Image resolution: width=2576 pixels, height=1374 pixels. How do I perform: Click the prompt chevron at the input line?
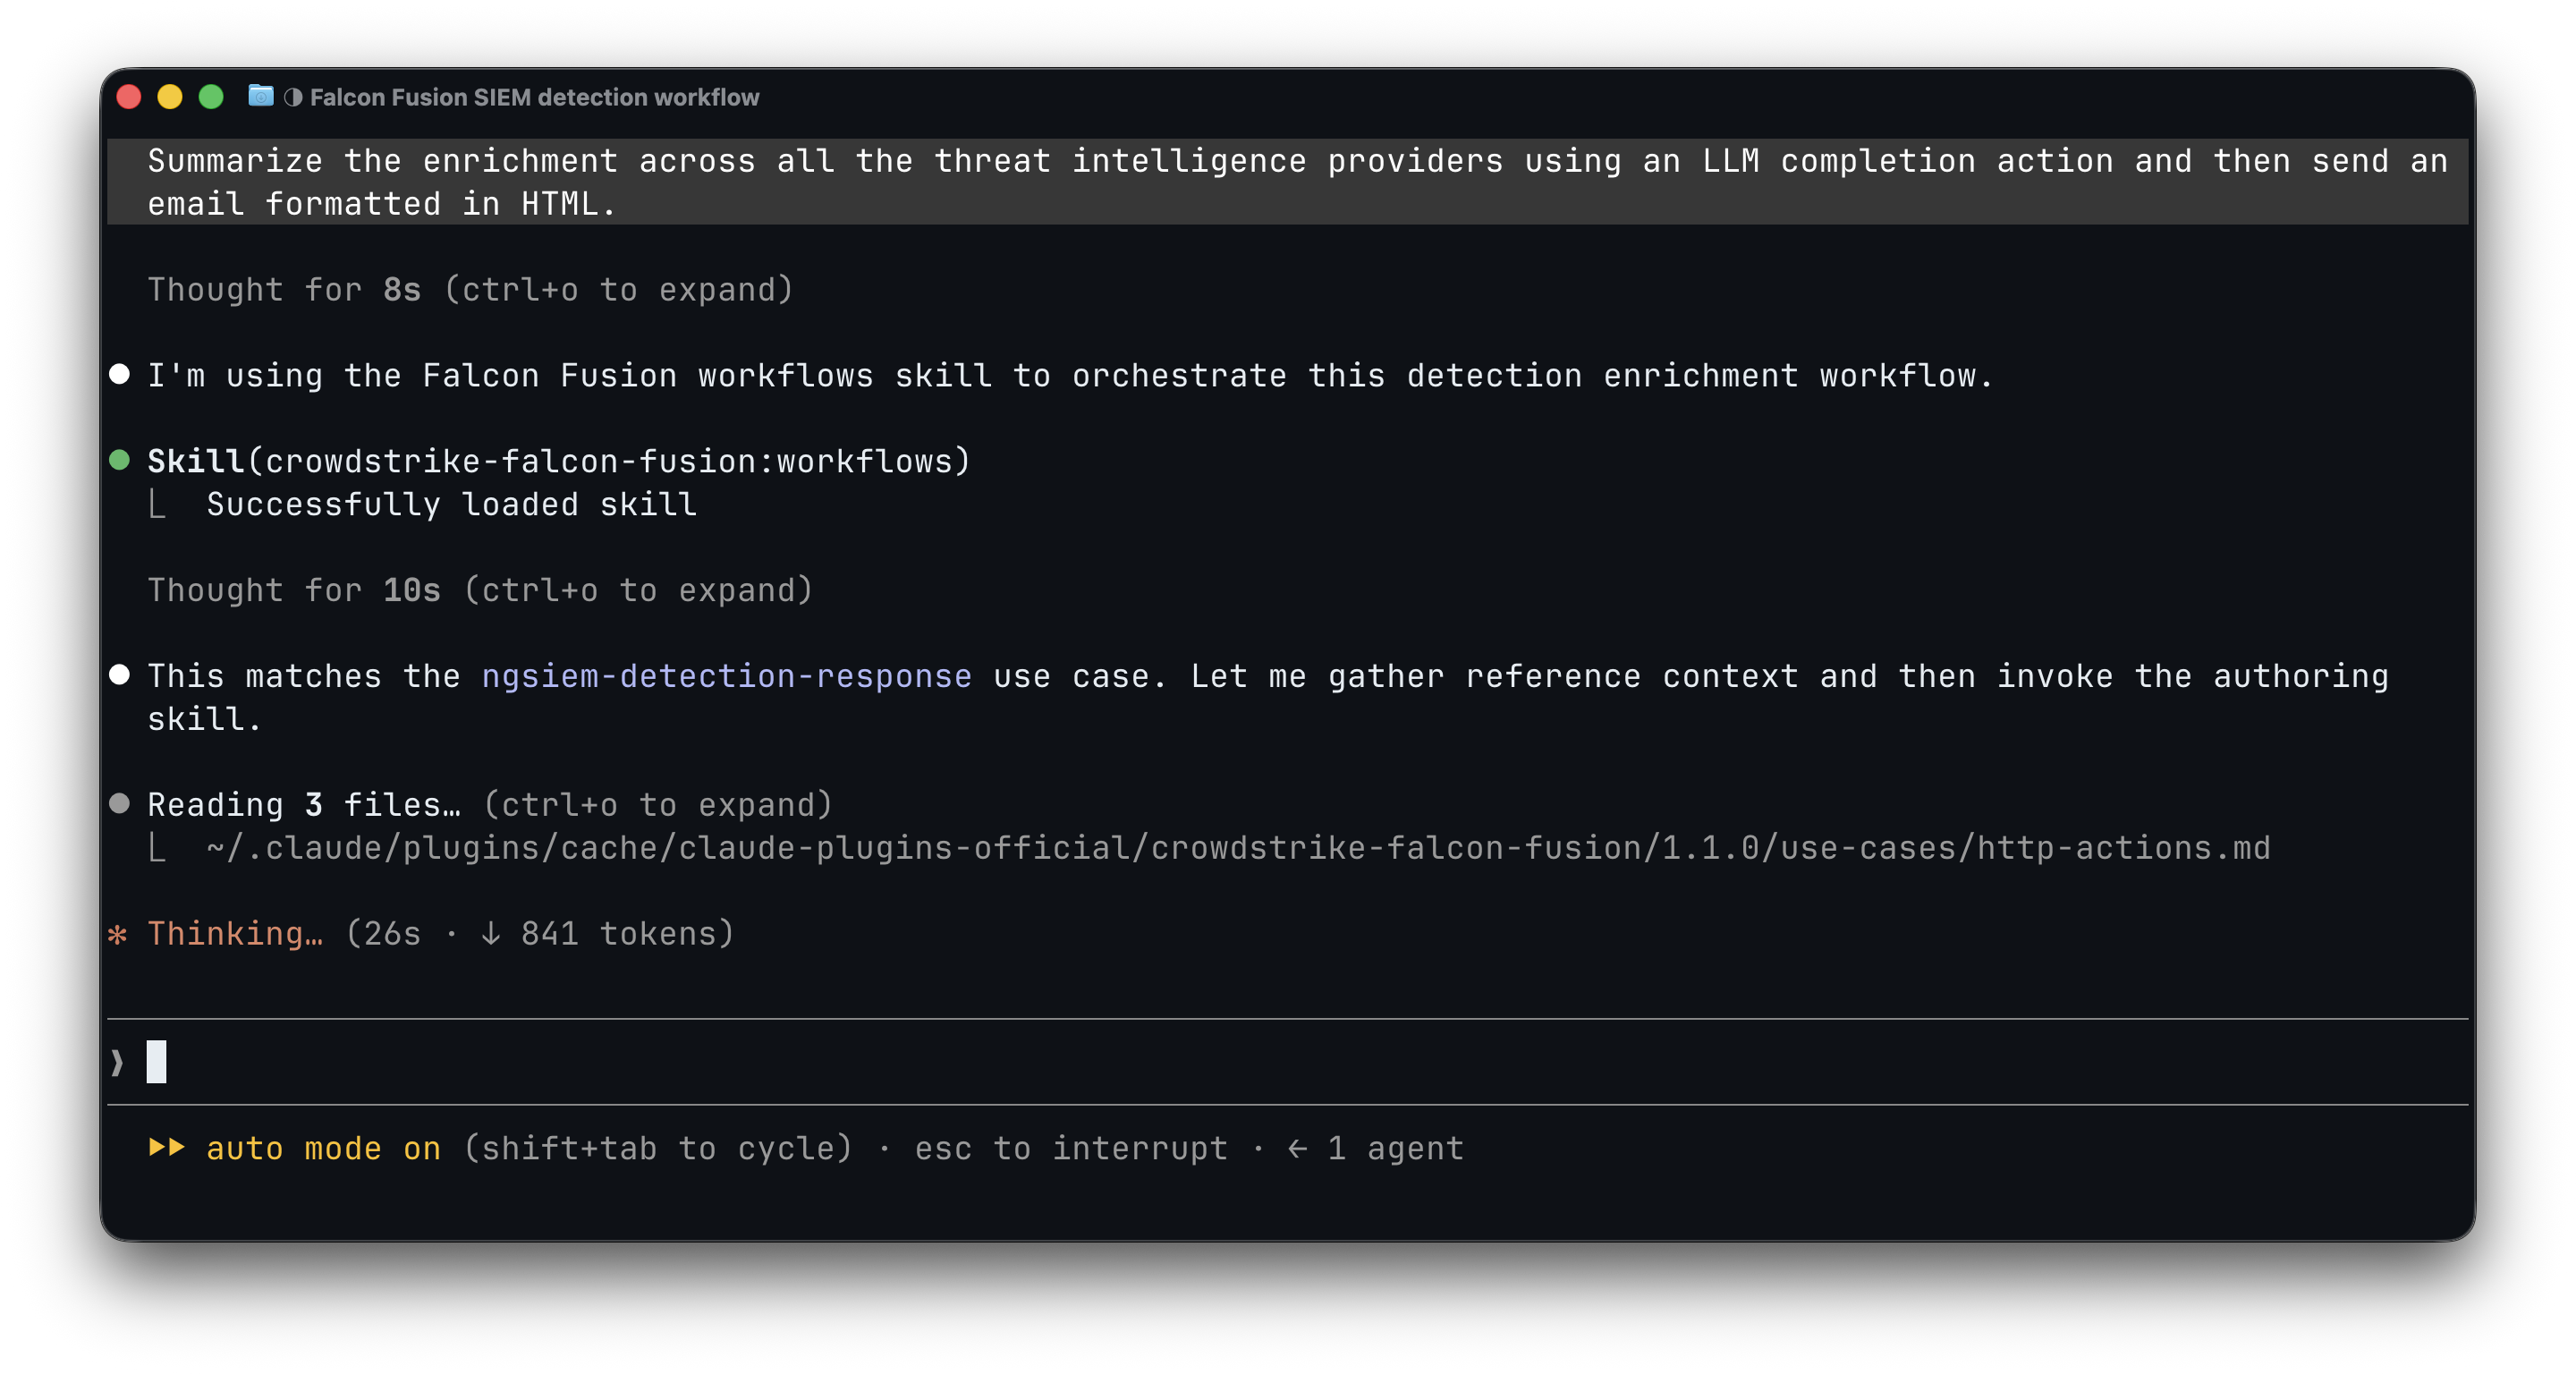point(117,1062)
